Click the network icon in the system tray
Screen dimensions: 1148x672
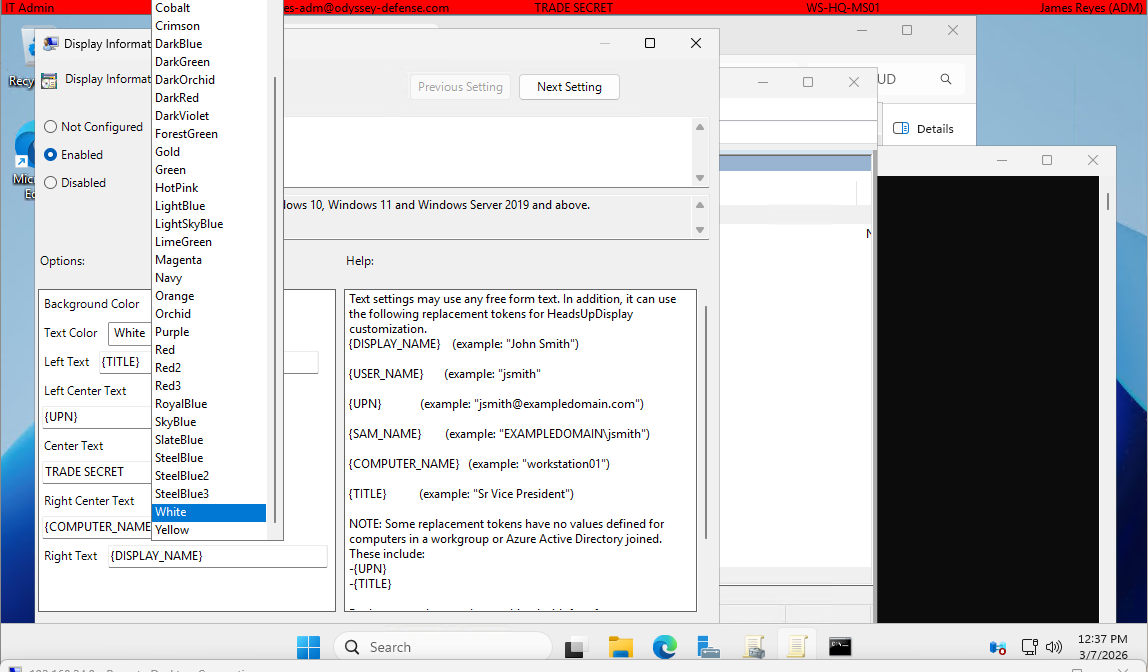1029,646
